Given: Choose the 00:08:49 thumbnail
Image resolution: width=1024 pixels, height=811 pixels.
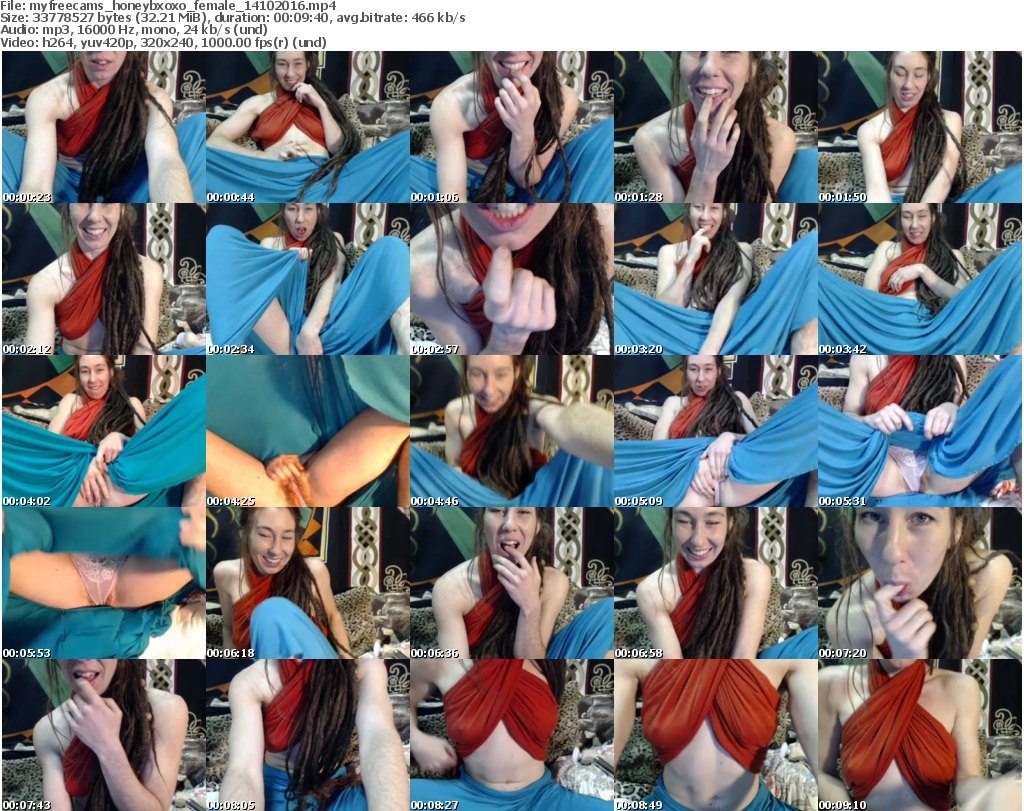Looking at the screenshot, I should click(715, 734).
